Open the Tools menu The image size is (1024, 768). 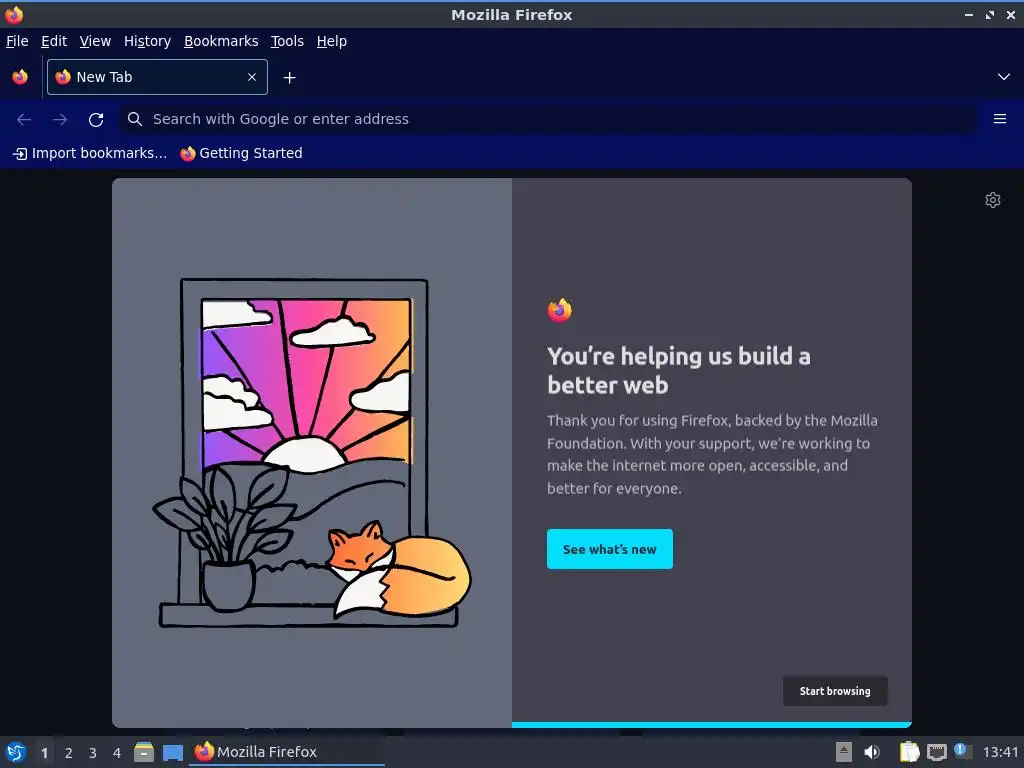point(287,41)
